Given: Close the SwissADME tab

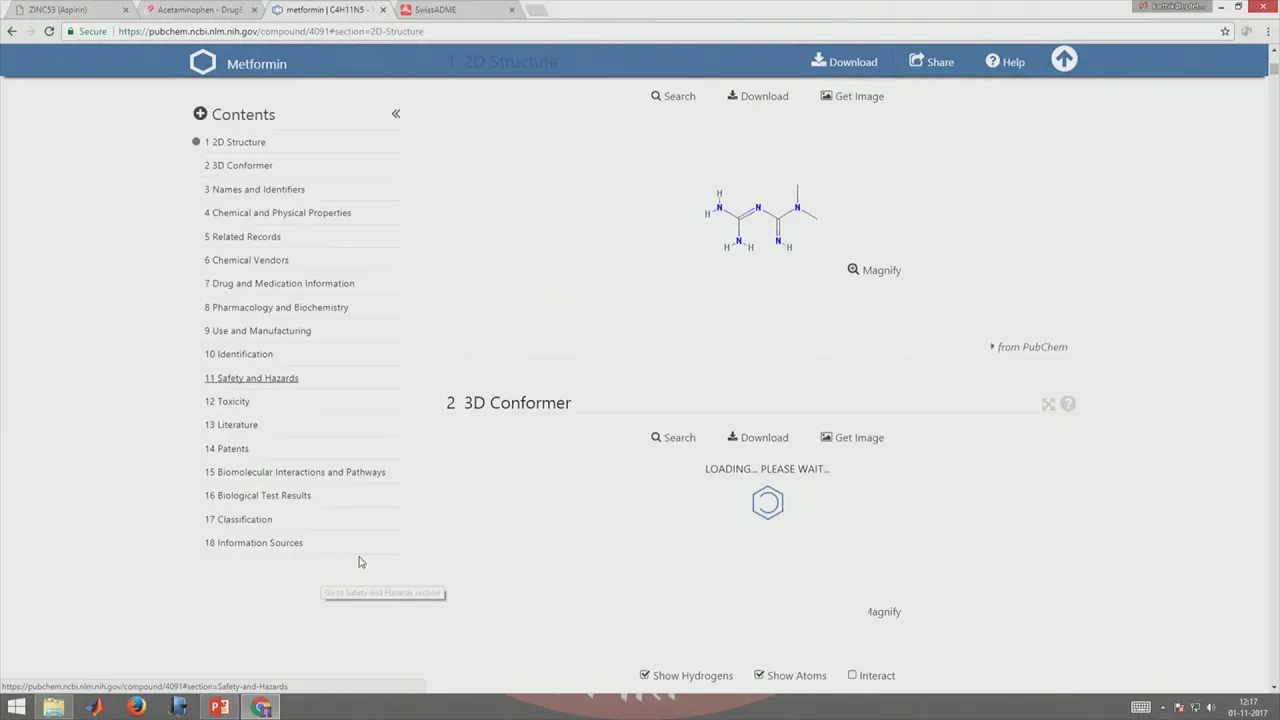Looking at the screenshot, I should 512,10.
